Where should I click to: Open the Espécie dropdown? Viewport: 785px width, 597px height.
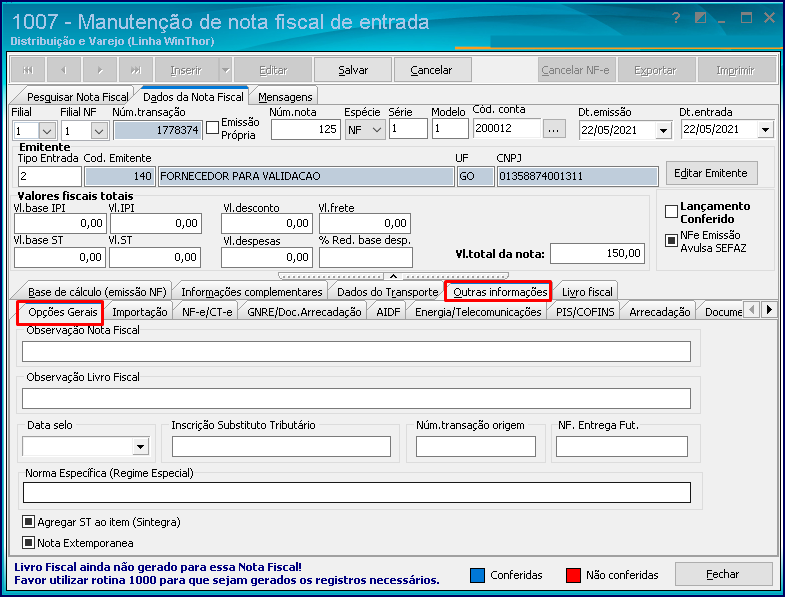(377, 130)
